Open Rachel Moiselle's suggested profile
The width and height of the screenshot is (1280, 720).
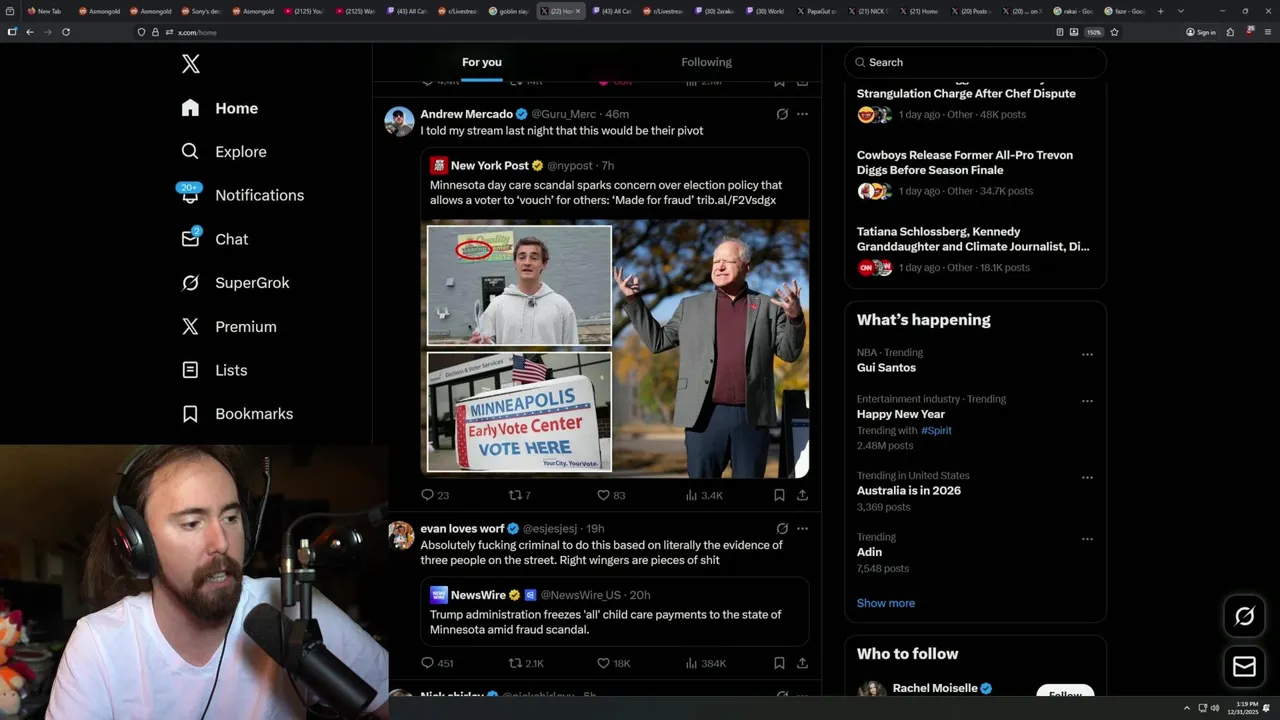[x=934, y=689]
